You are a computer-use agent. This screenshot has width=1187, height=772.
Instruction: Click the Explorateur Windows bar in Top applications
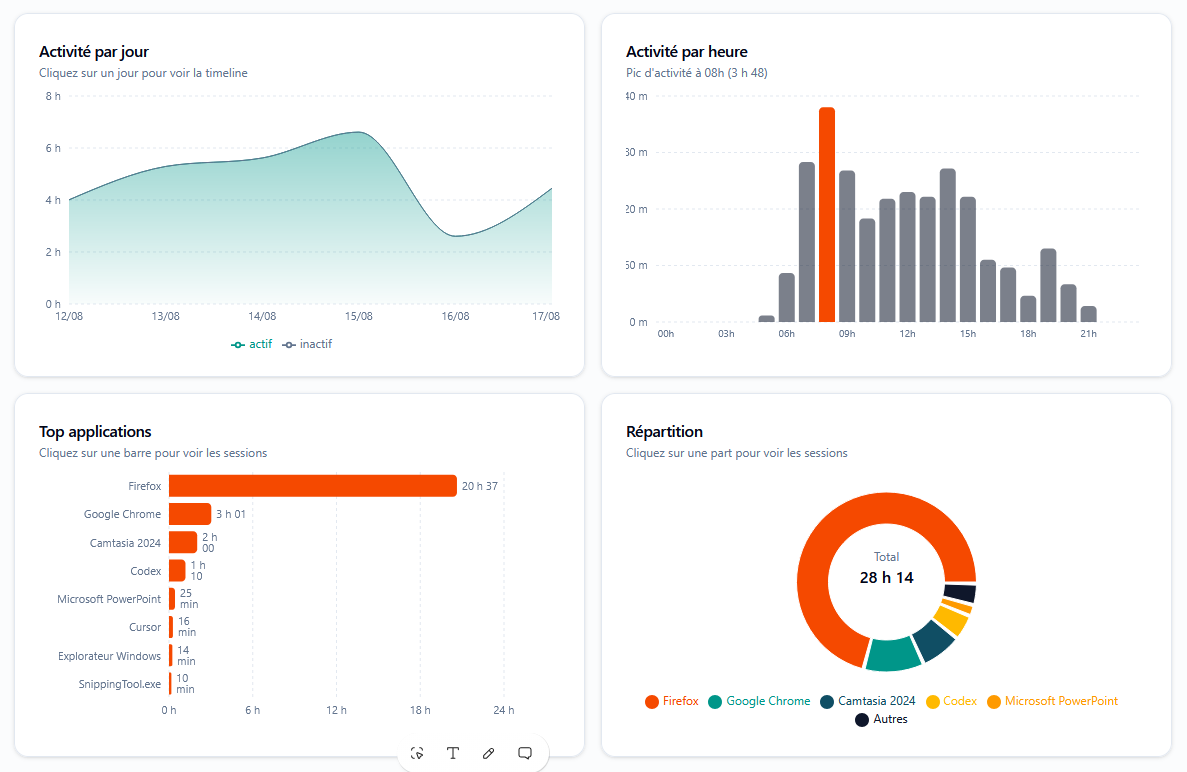tap(170, 655)
